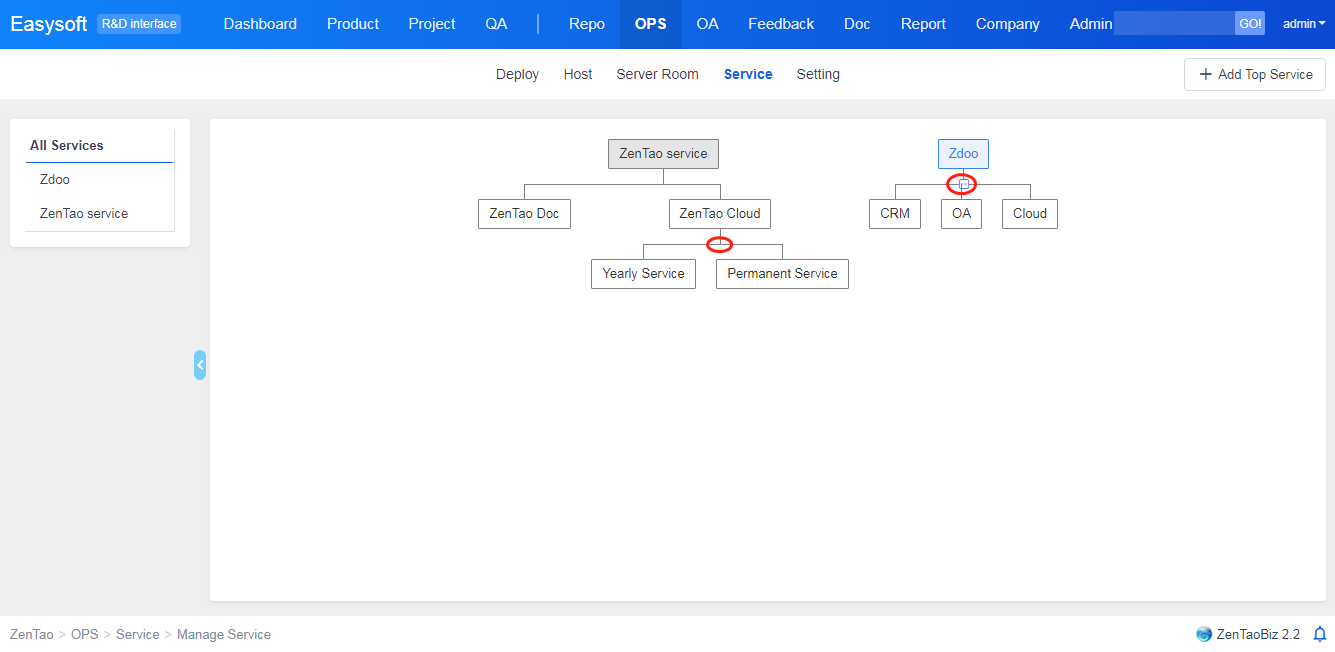Select Zdoo in the All Services sidebar
This screenshot has height=652, width=1335.
point(55,180)
